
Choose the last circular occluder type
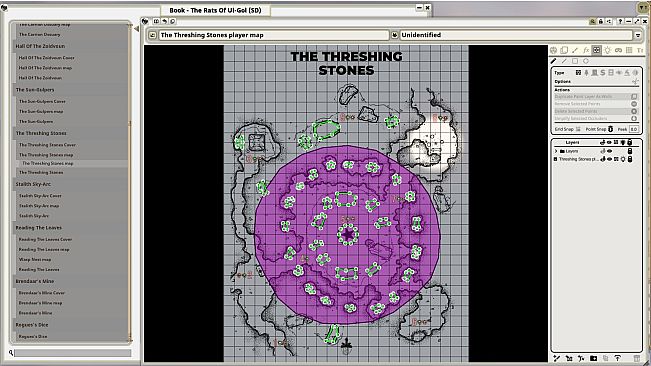pyautogui.click(x=635, y=73)
